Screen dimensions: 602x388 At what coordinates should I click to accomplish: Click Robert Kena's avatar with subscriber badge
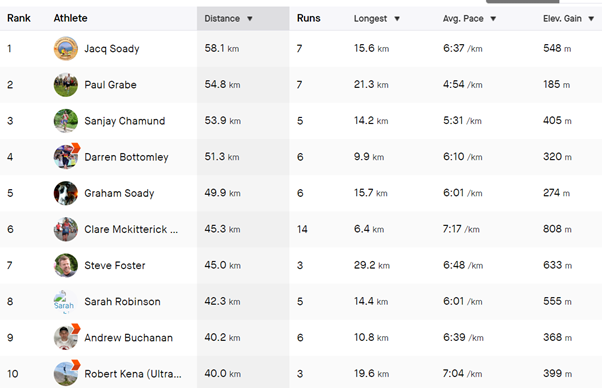66,373
